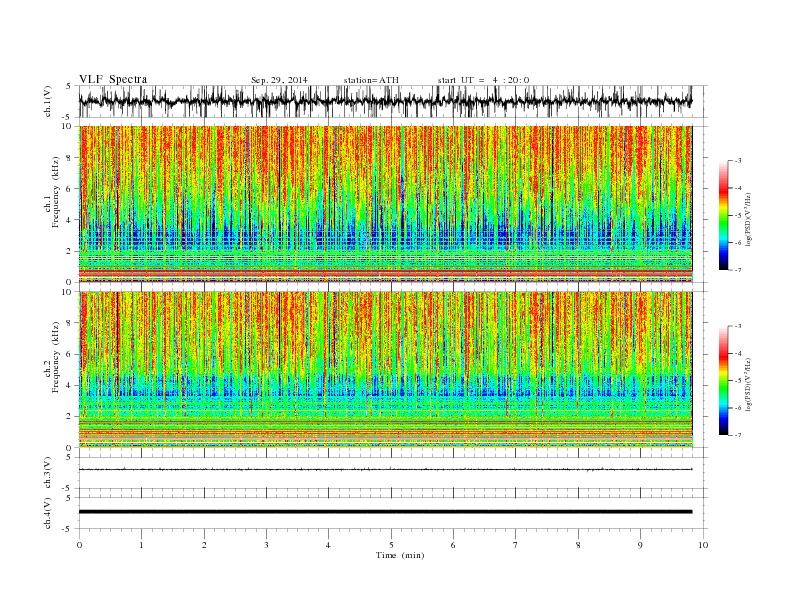
Task: Select the ch.1 spectrogram color bar
Action: [723, 215]
